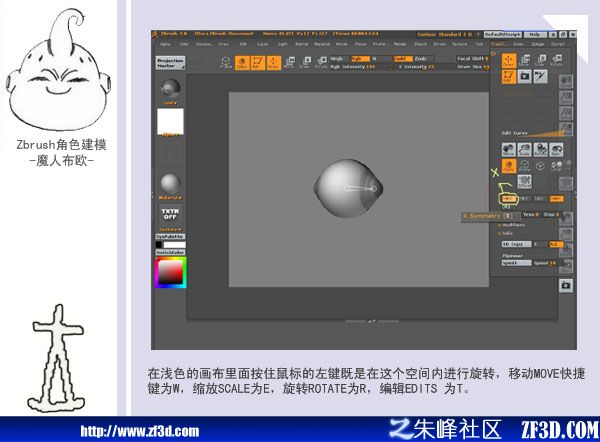Click the Spinit button under ZSpinner
Screen dimensions: 600x442
517,263
